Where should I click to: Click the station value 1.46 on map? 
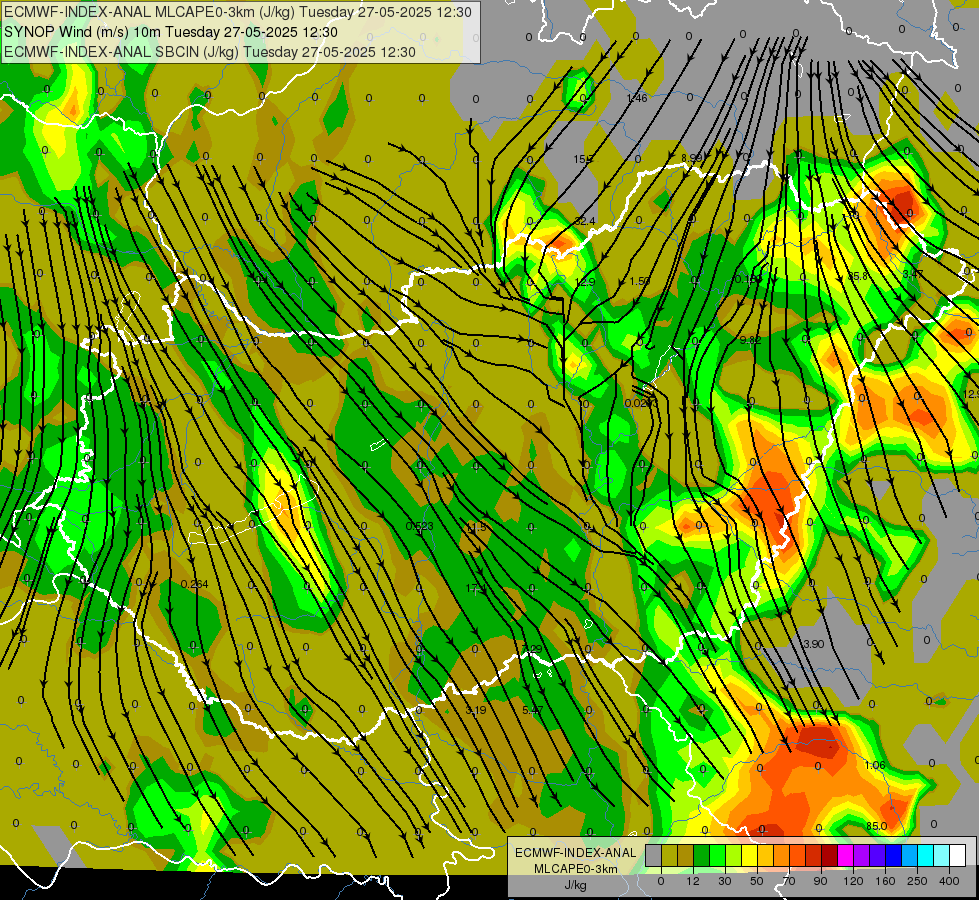point(637,98)
